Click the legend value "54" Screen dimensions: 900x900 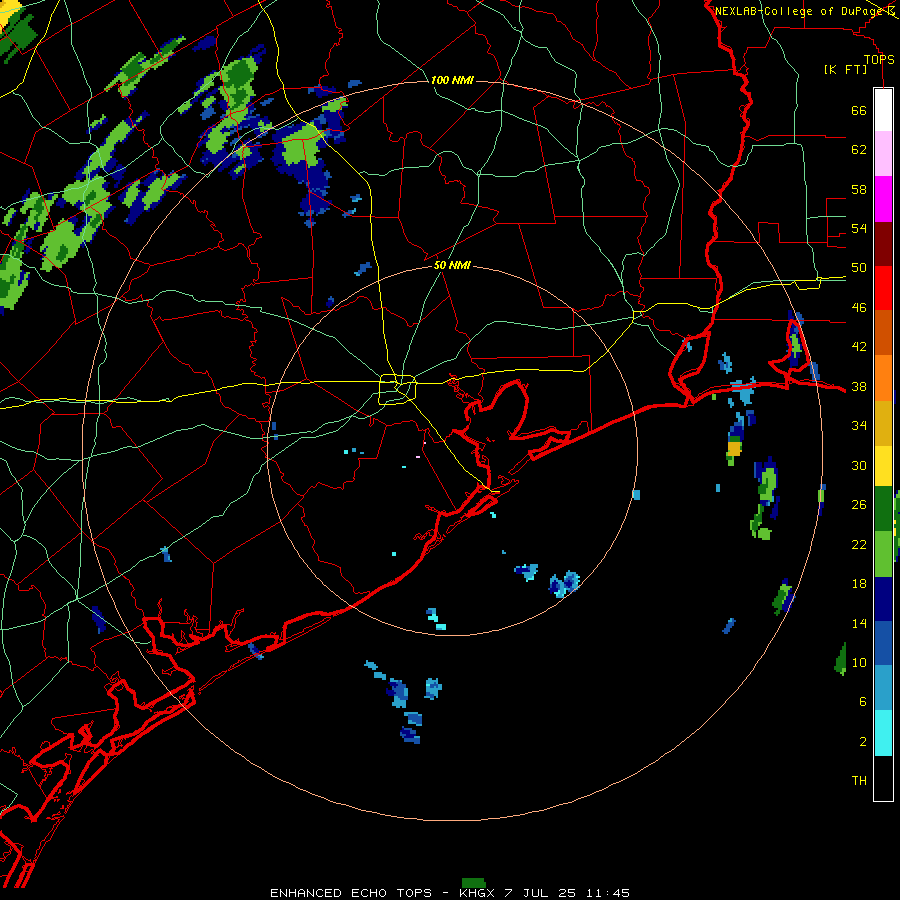click(x=859, y=228)
